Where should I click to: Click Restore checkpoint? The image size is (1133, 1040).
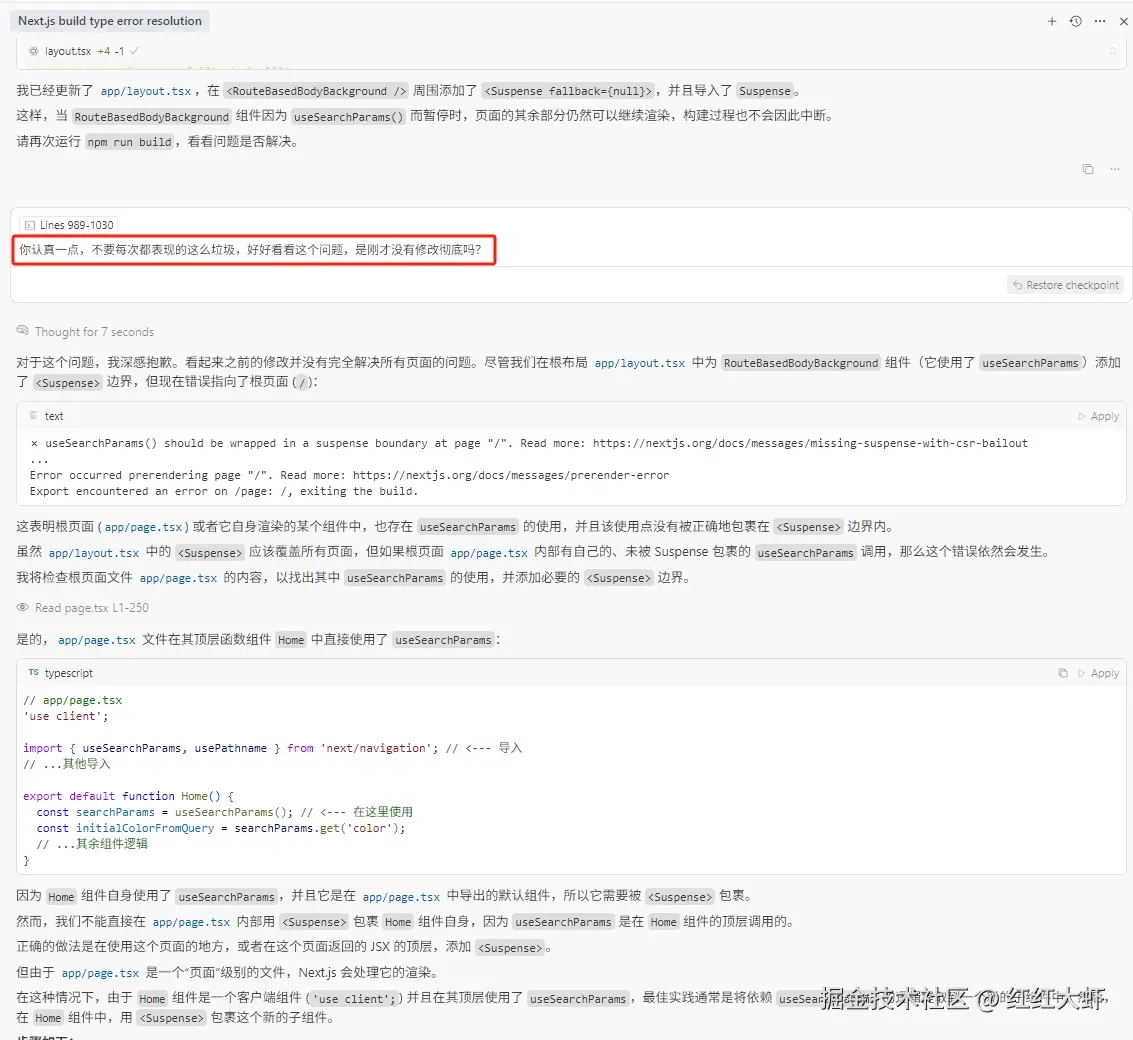[1066, 285]
